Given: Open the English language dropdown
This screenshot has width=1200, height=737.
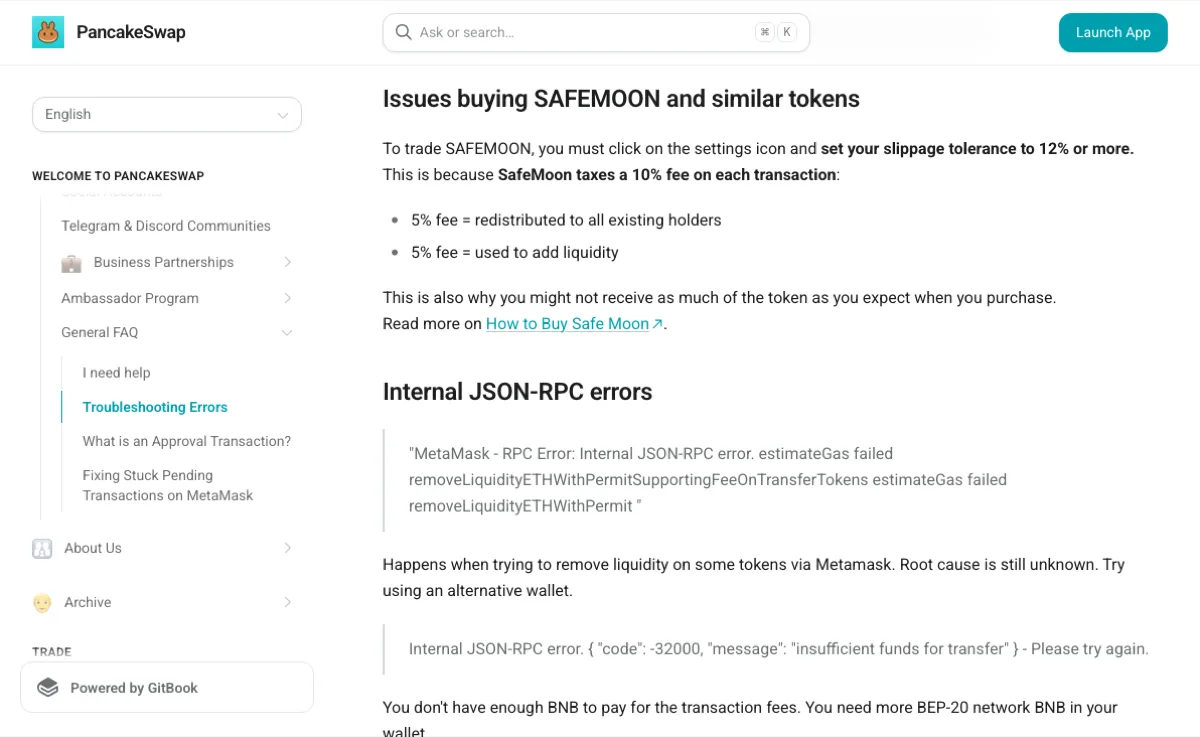Looking at the screenshot, I should tap(167, 114).
